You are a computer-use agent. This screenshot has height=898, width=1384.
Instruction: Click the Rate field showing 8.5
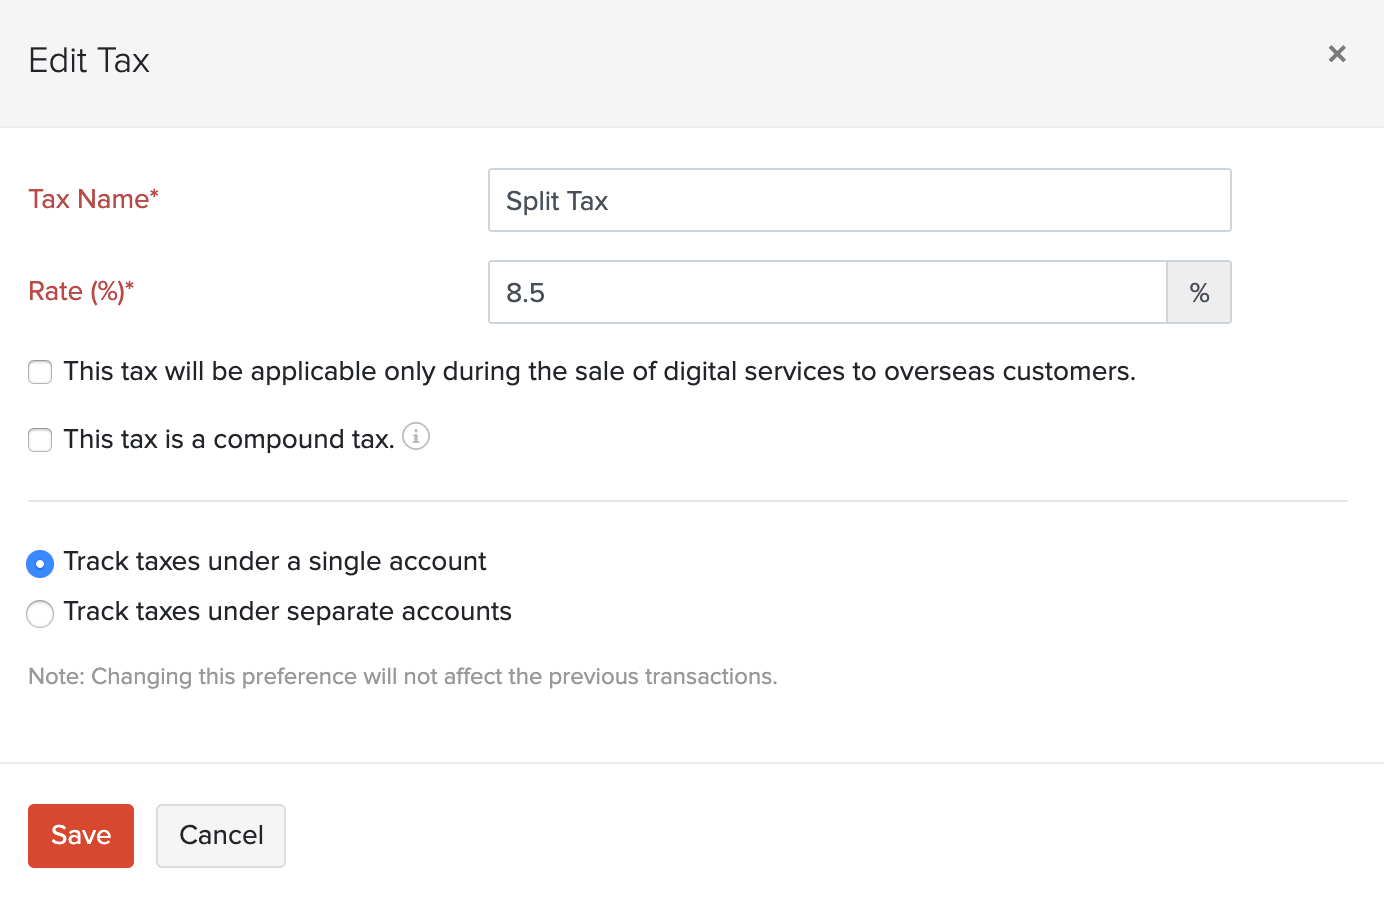pos(827,293)
